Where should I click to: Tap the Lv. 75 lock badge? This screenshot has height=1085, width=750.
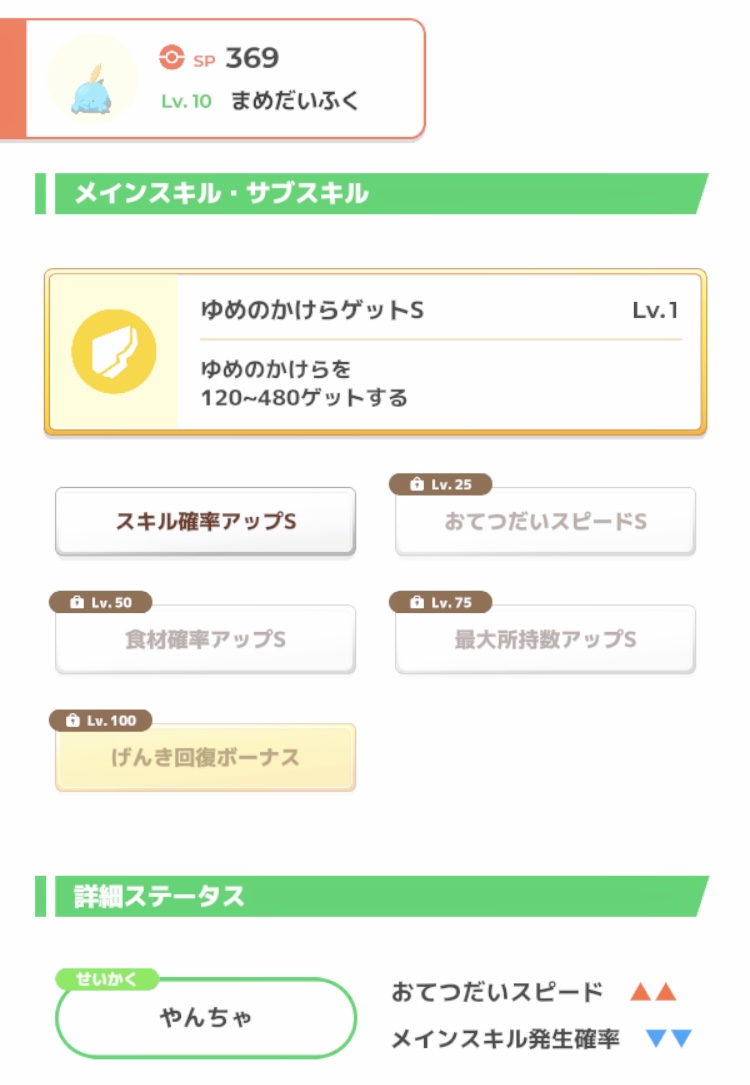pos(440,603)
